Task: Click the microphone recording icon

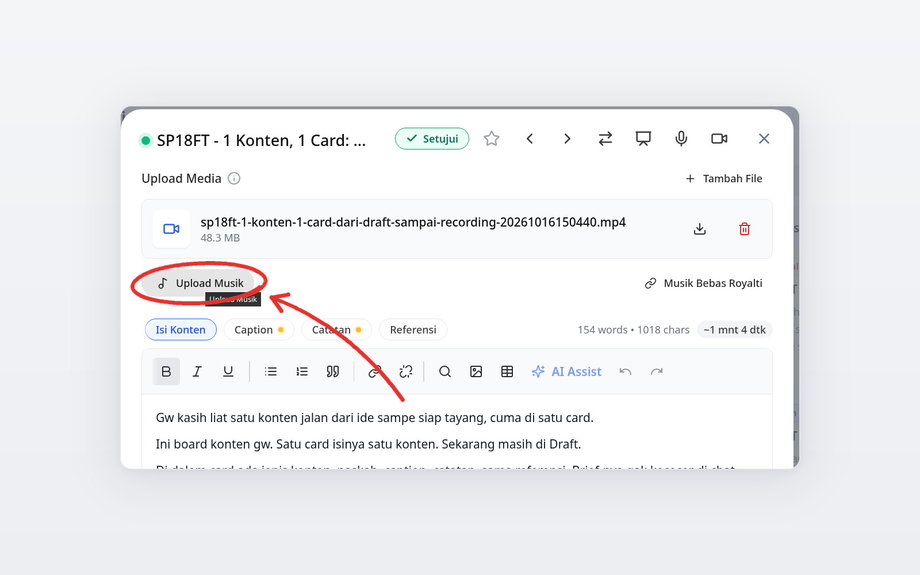Action: 681,139
